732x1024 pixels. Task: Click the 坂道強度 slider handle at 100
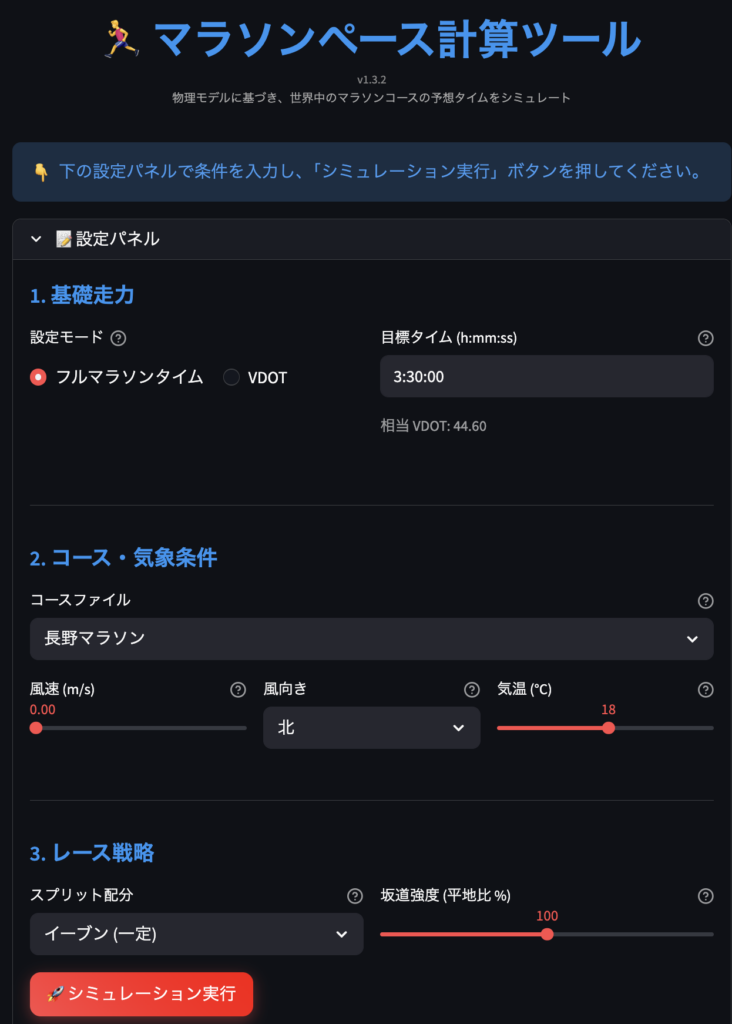point(546,935)
